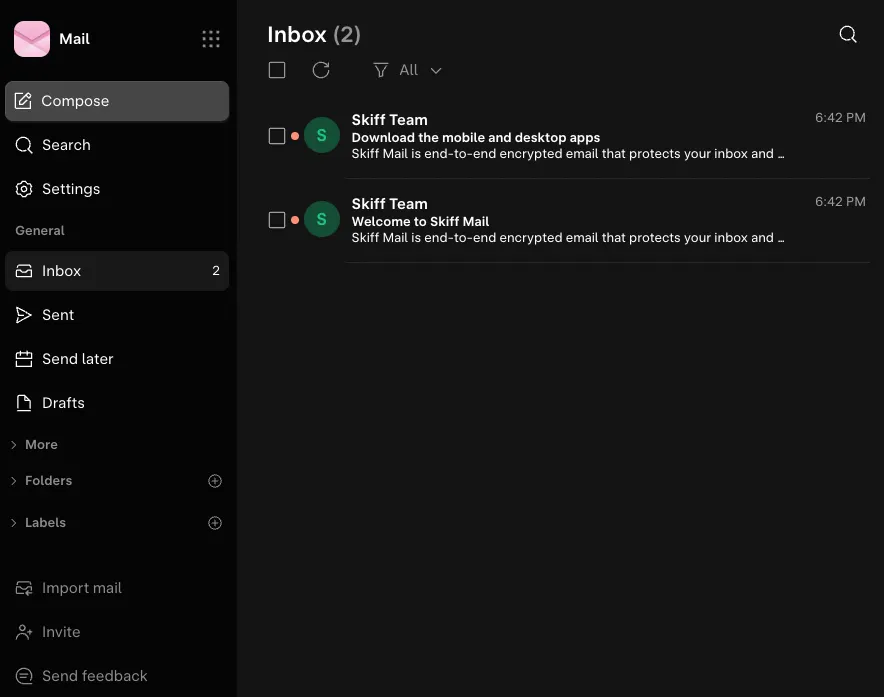Screen dimensions: 884x697
Task: Click the Compose button
Action: 117,101
